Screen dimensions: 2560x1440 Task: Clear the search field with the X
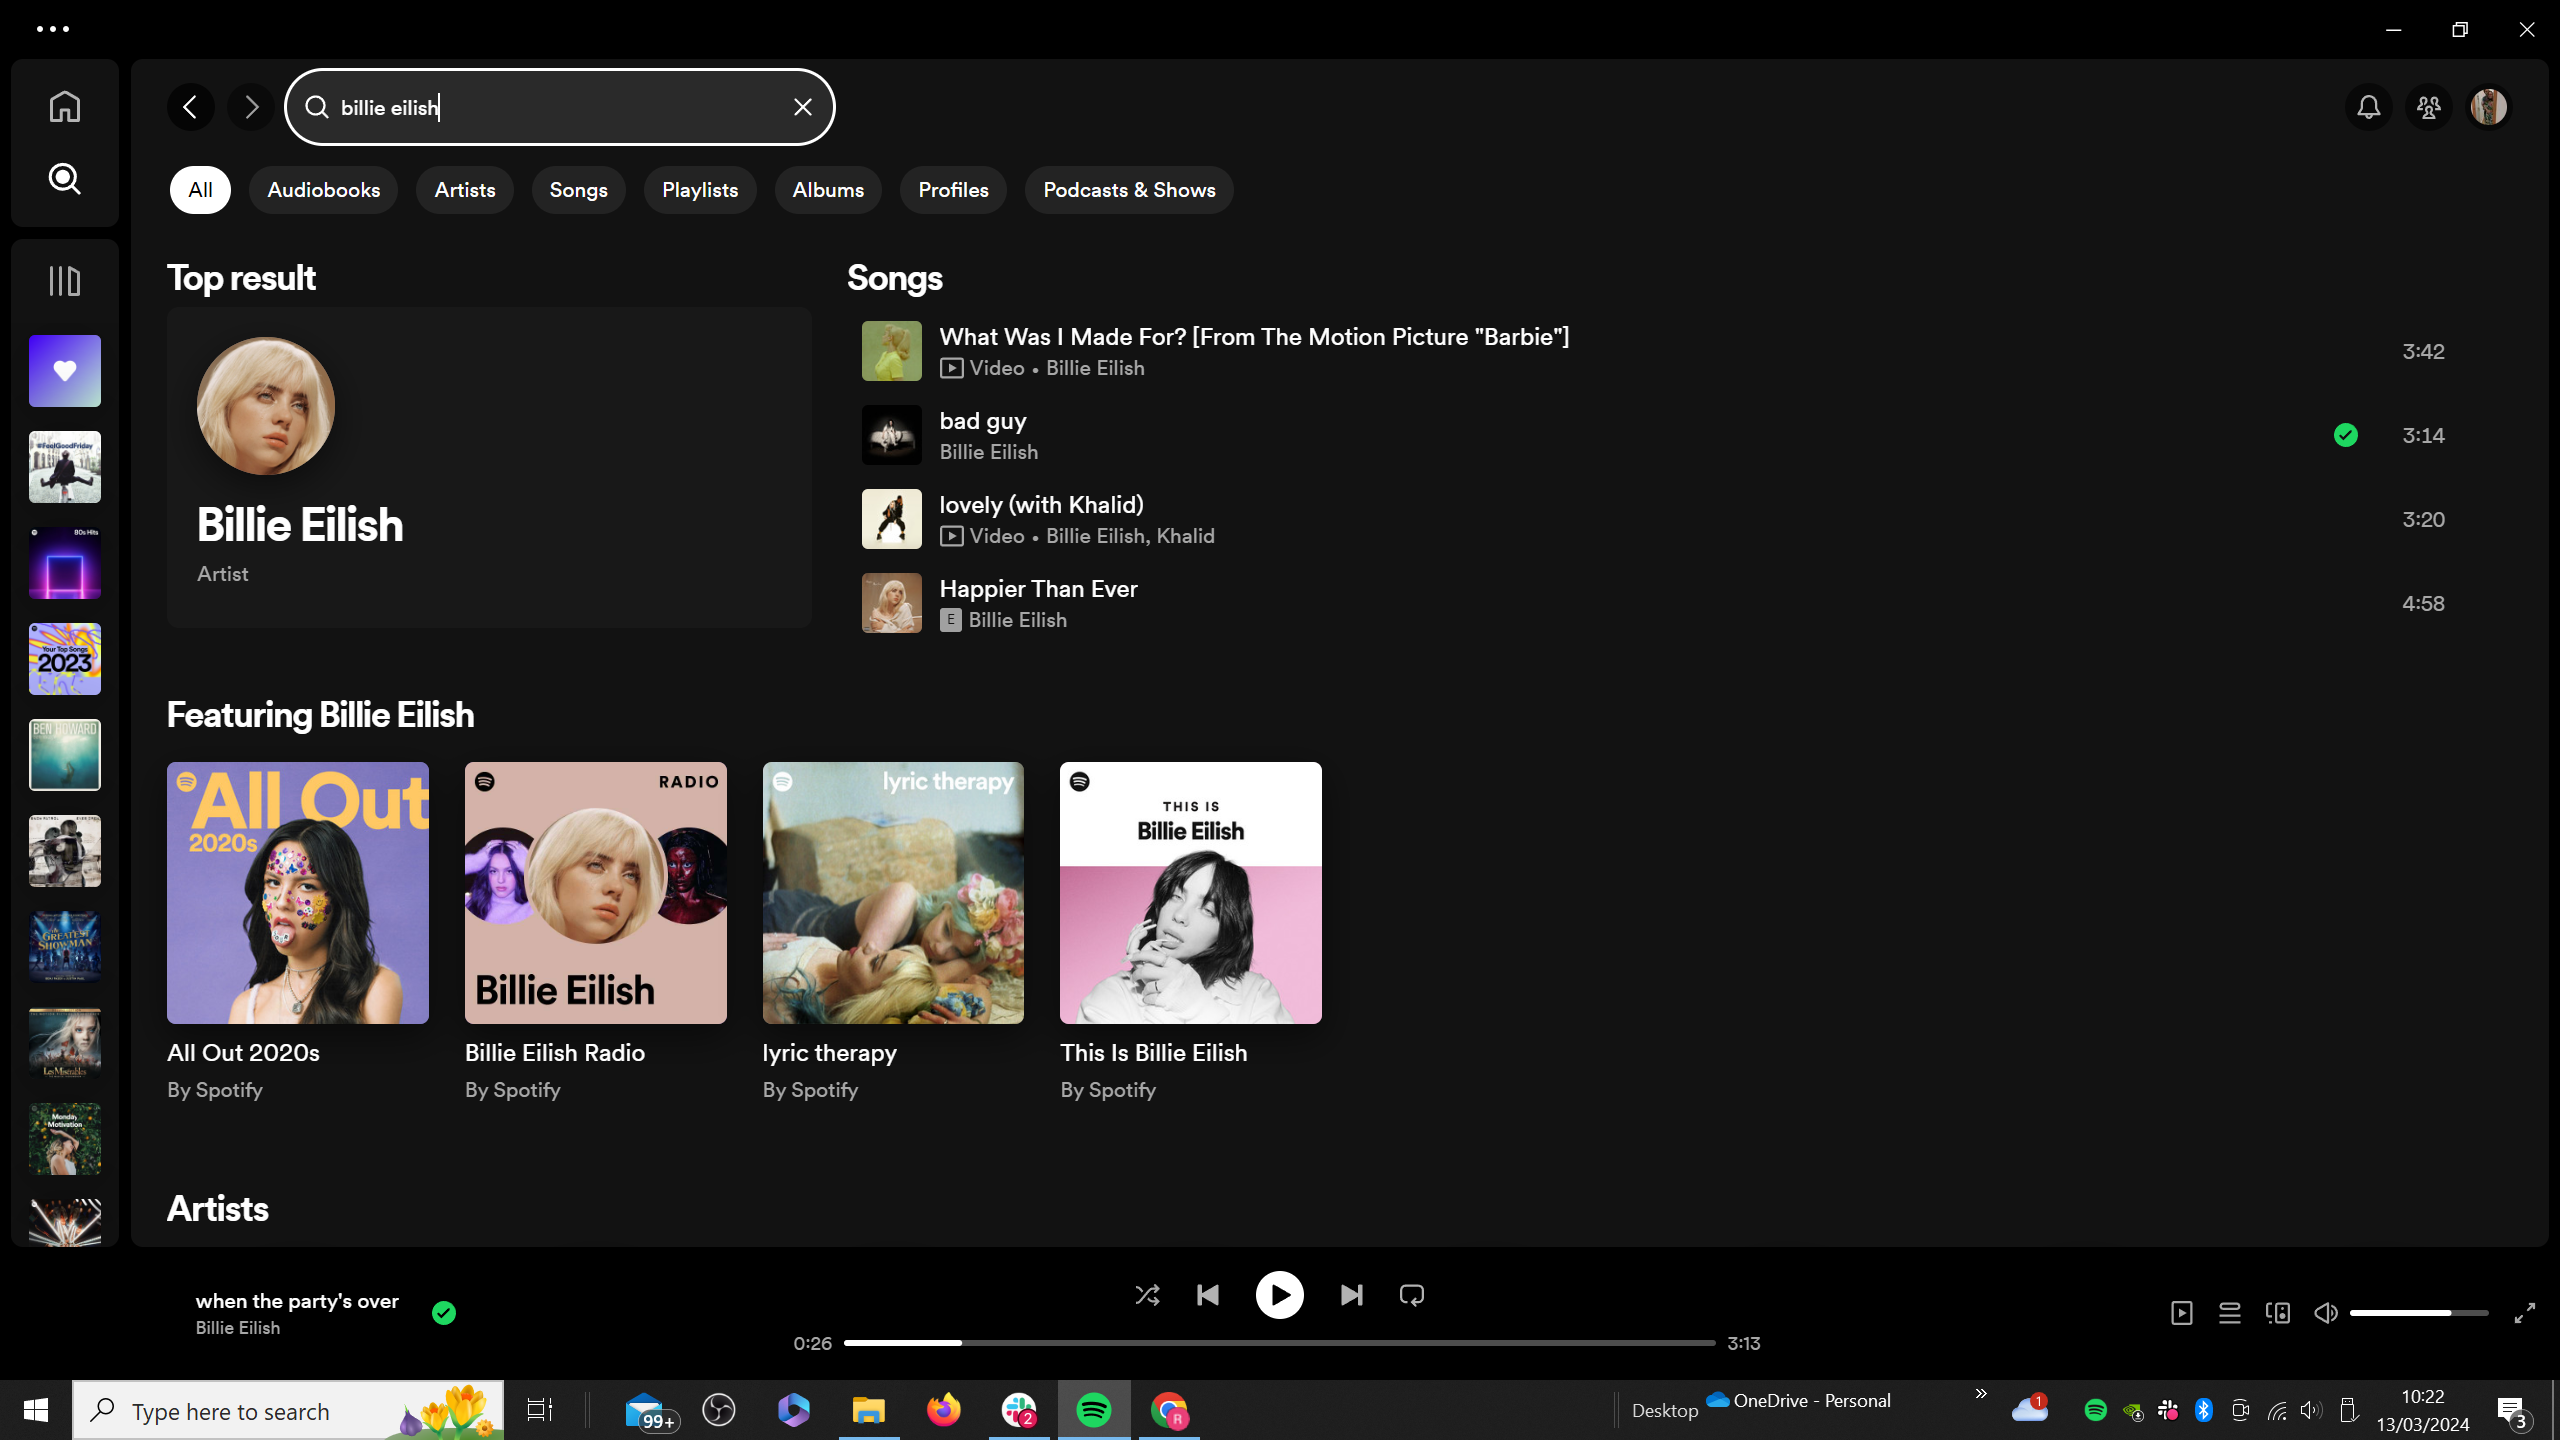803,107
